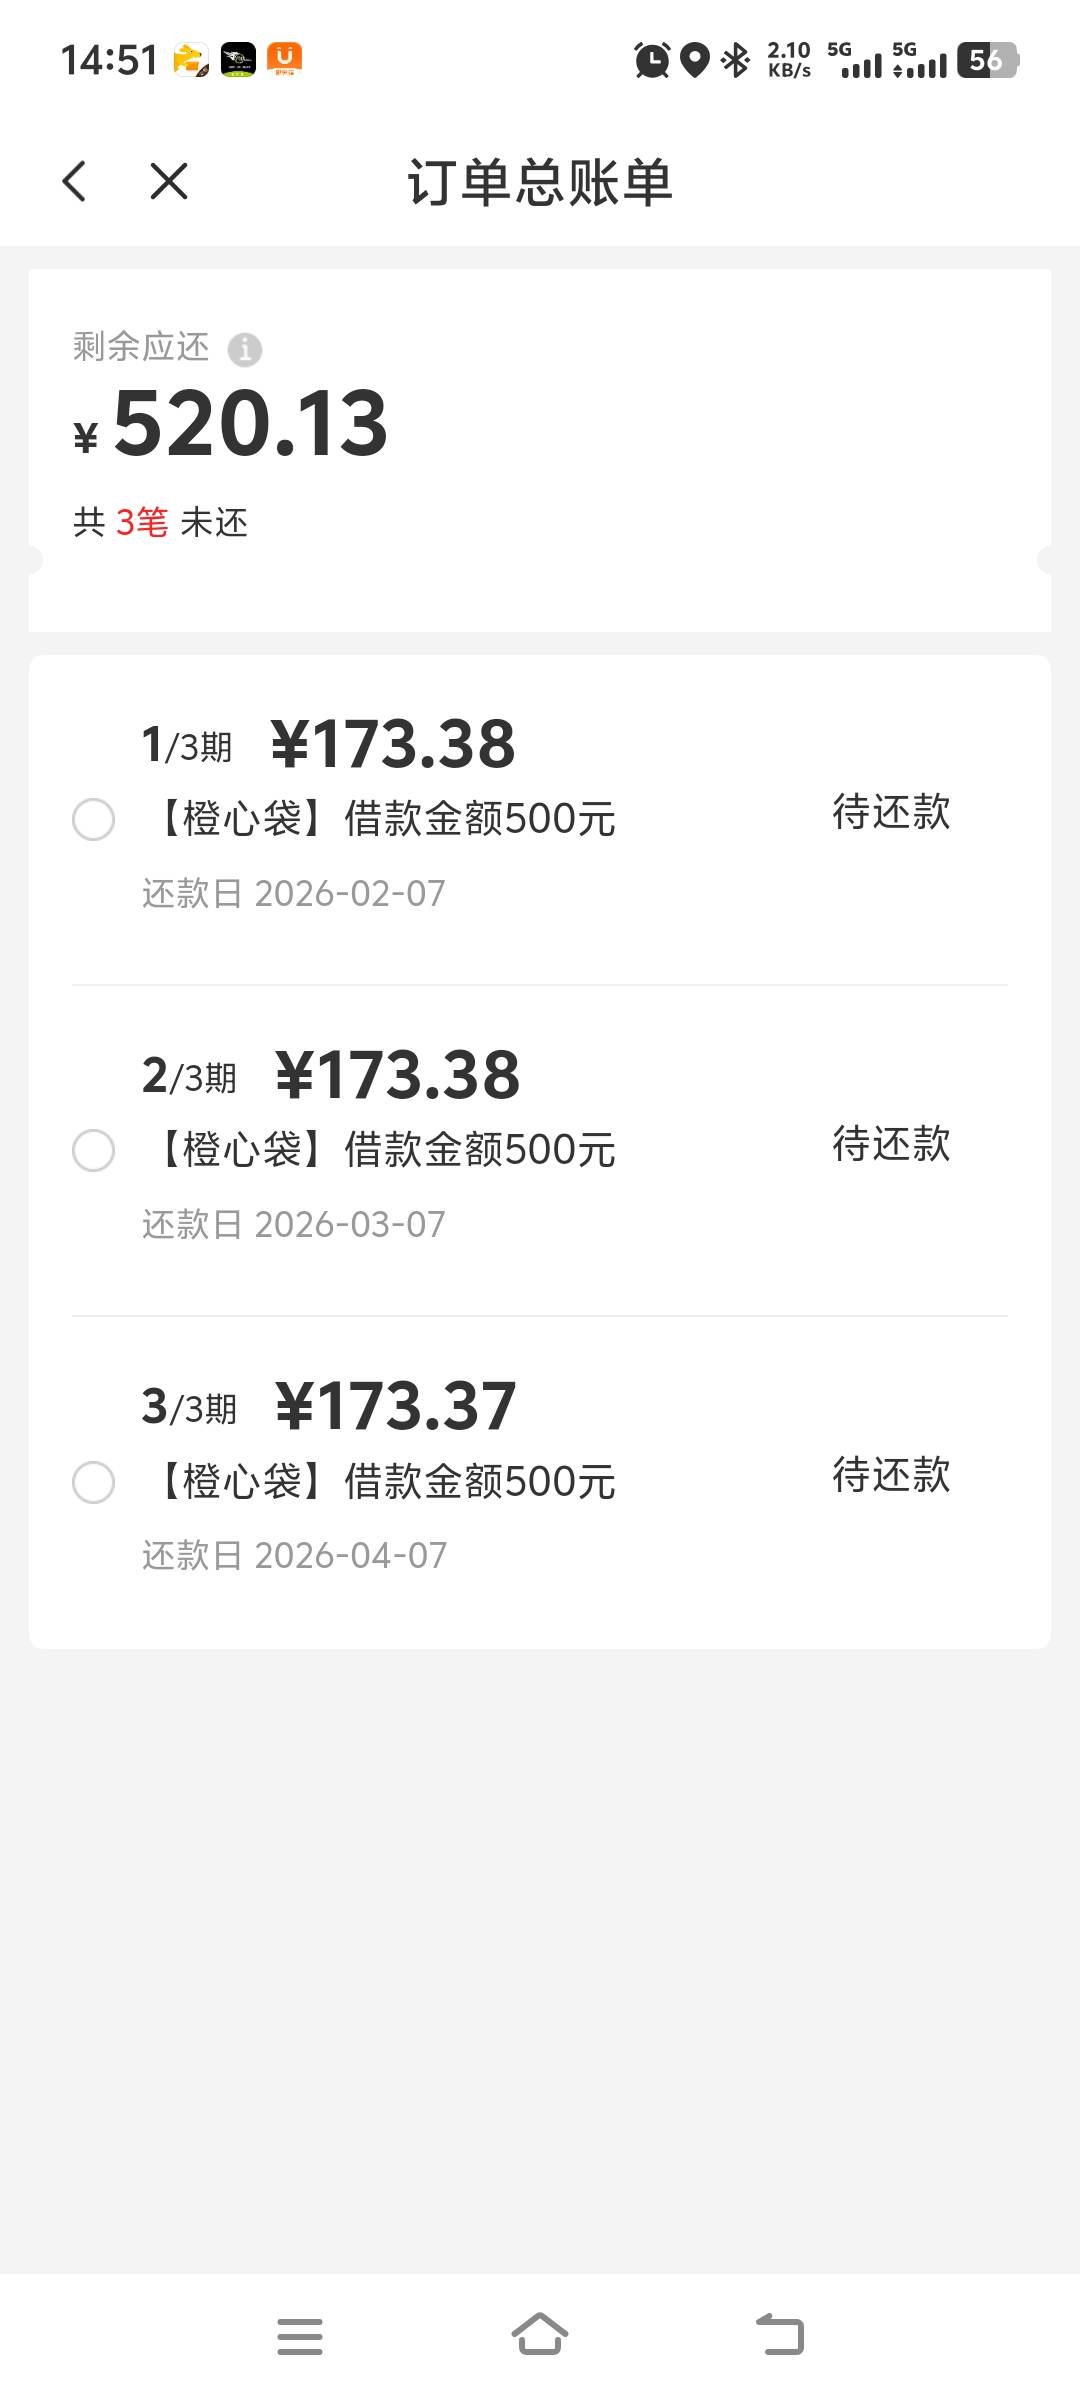
Task: Tap the system back navigation icon
Action: [780, 2335]
